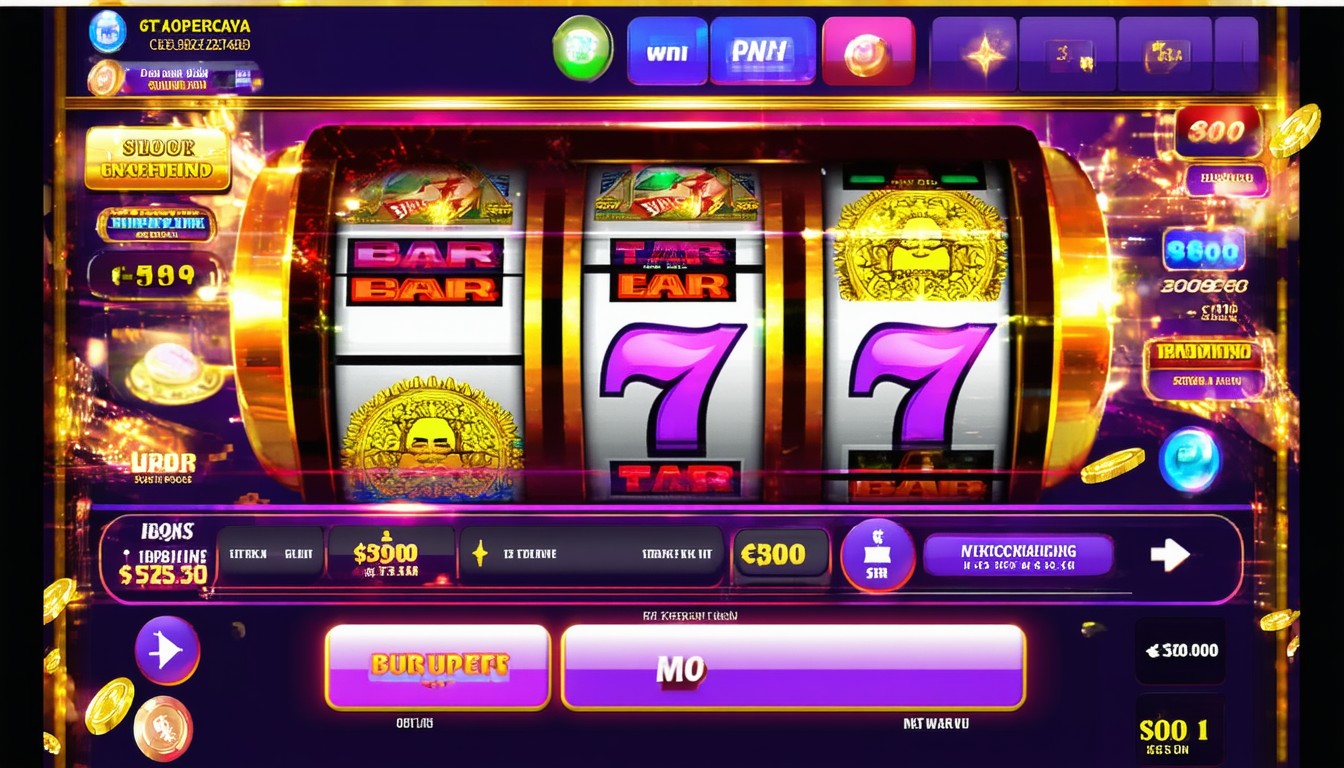
Task: Click the red 300 badge
Action: 1217,131
